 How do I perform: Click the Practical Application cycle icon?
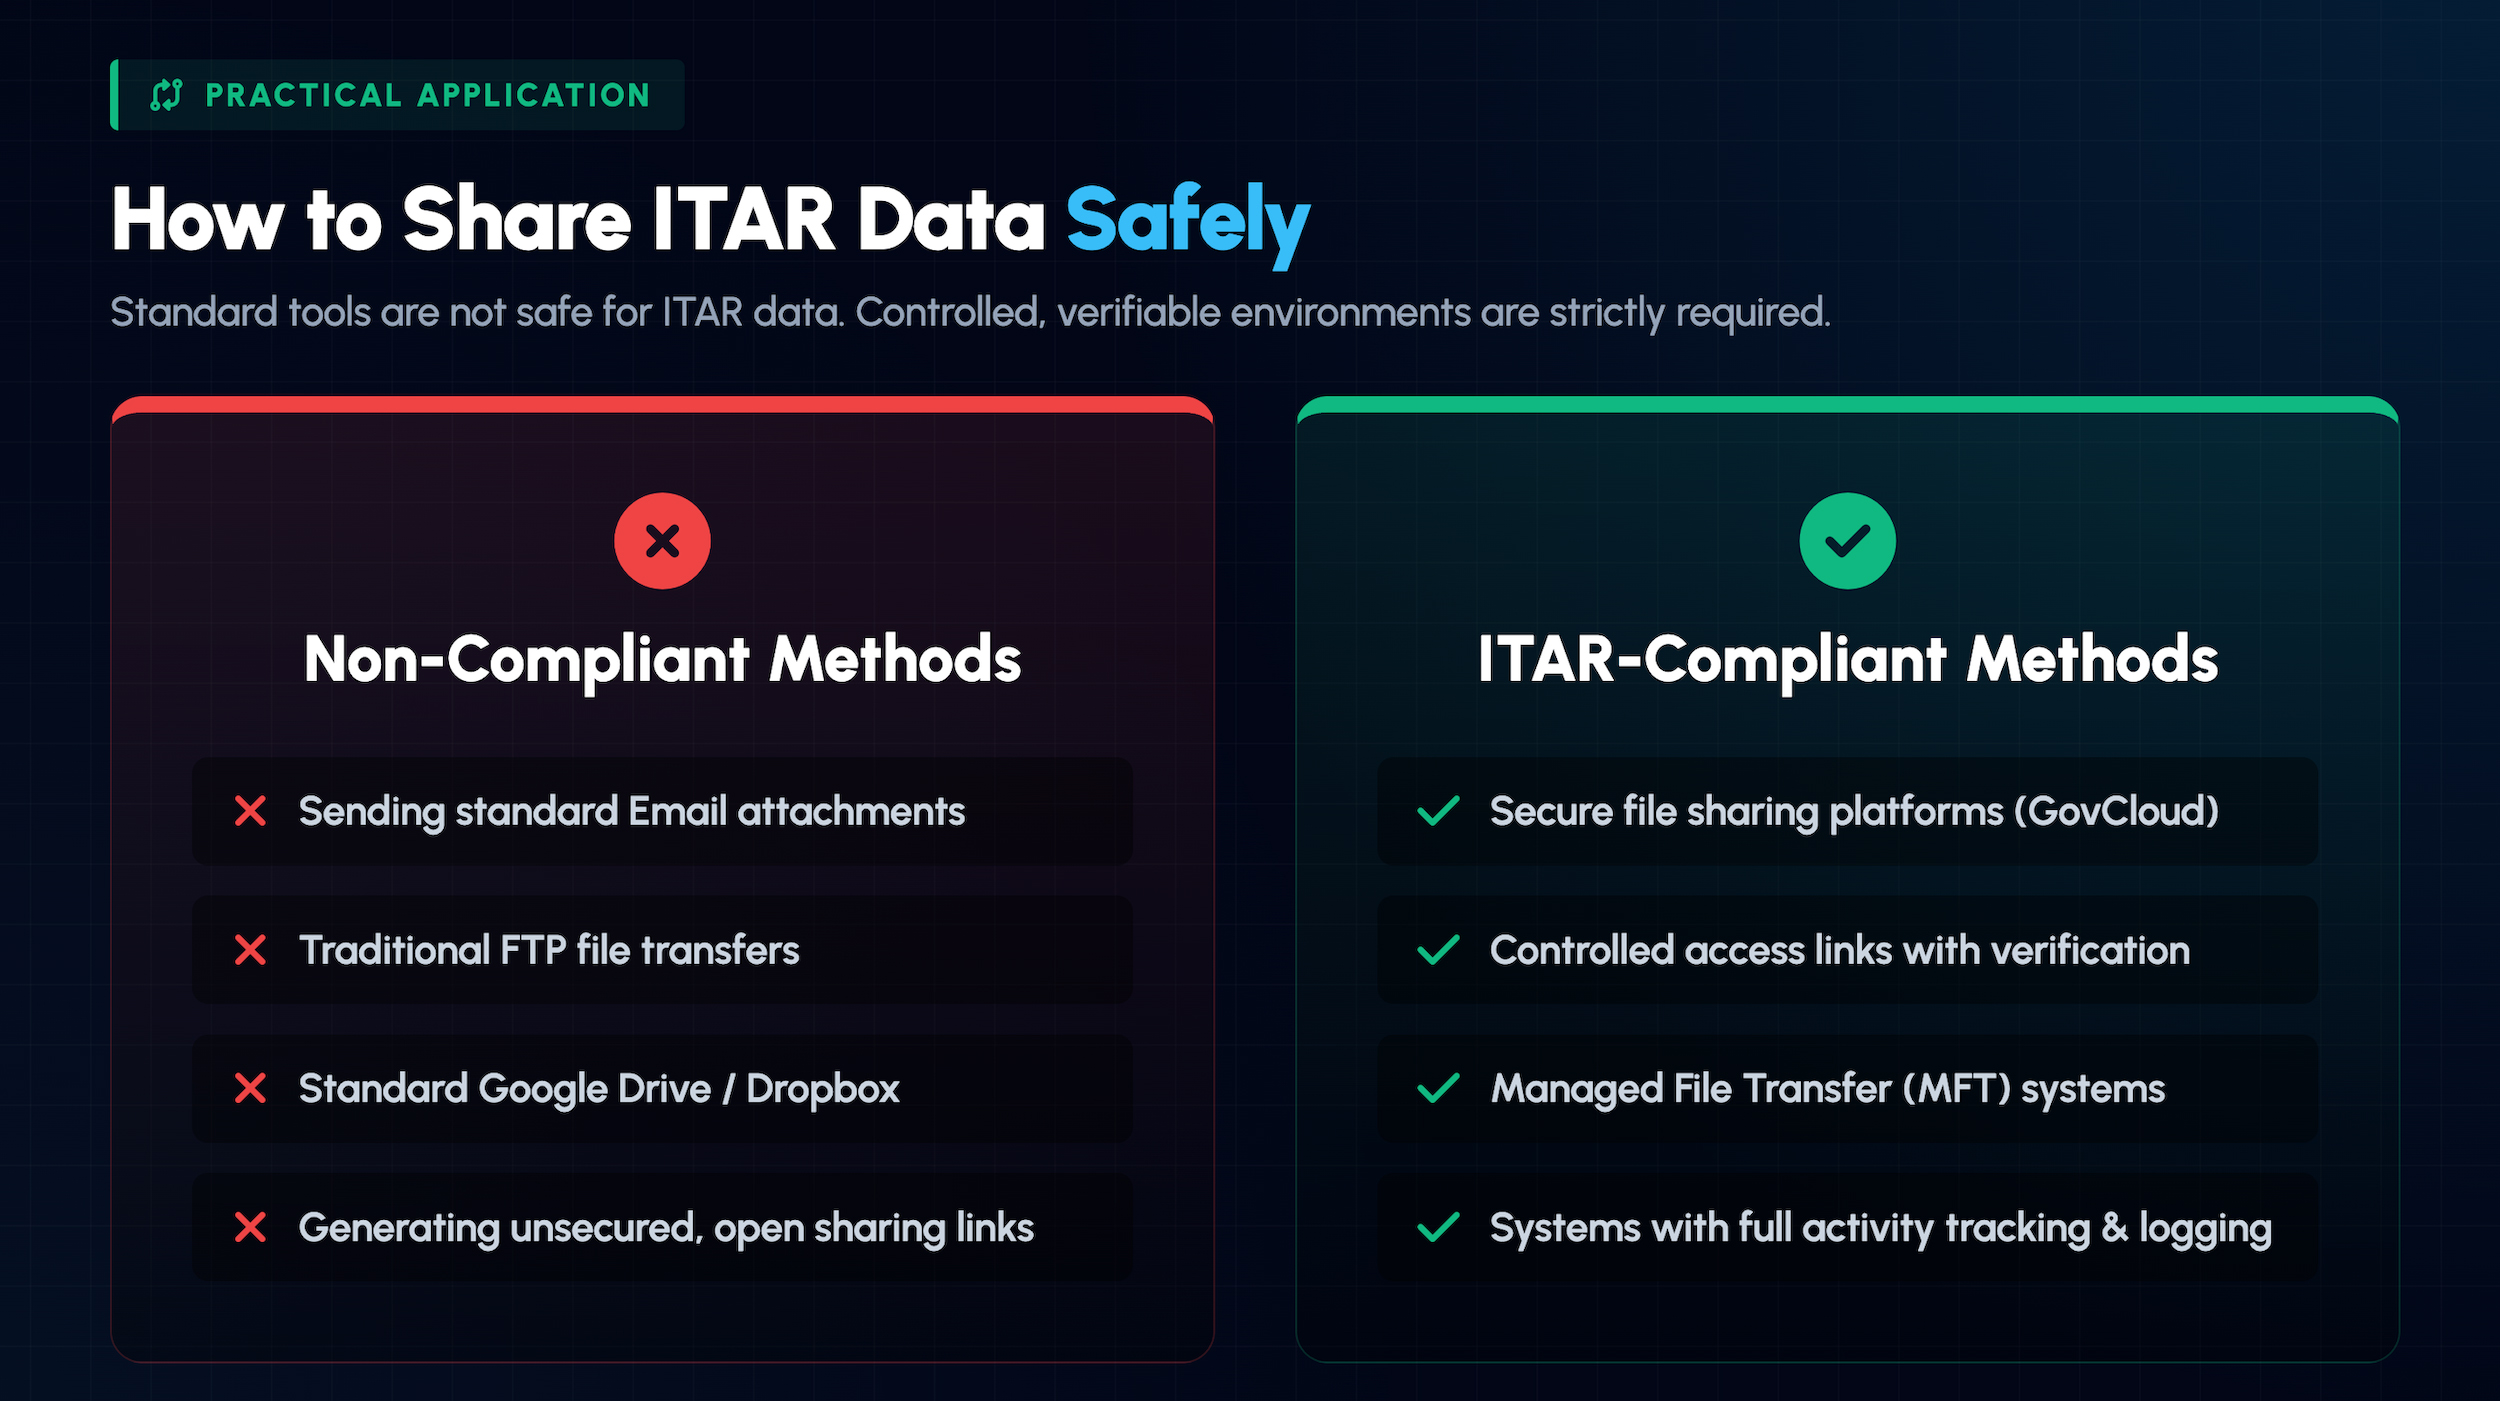(x=166, y=95)
